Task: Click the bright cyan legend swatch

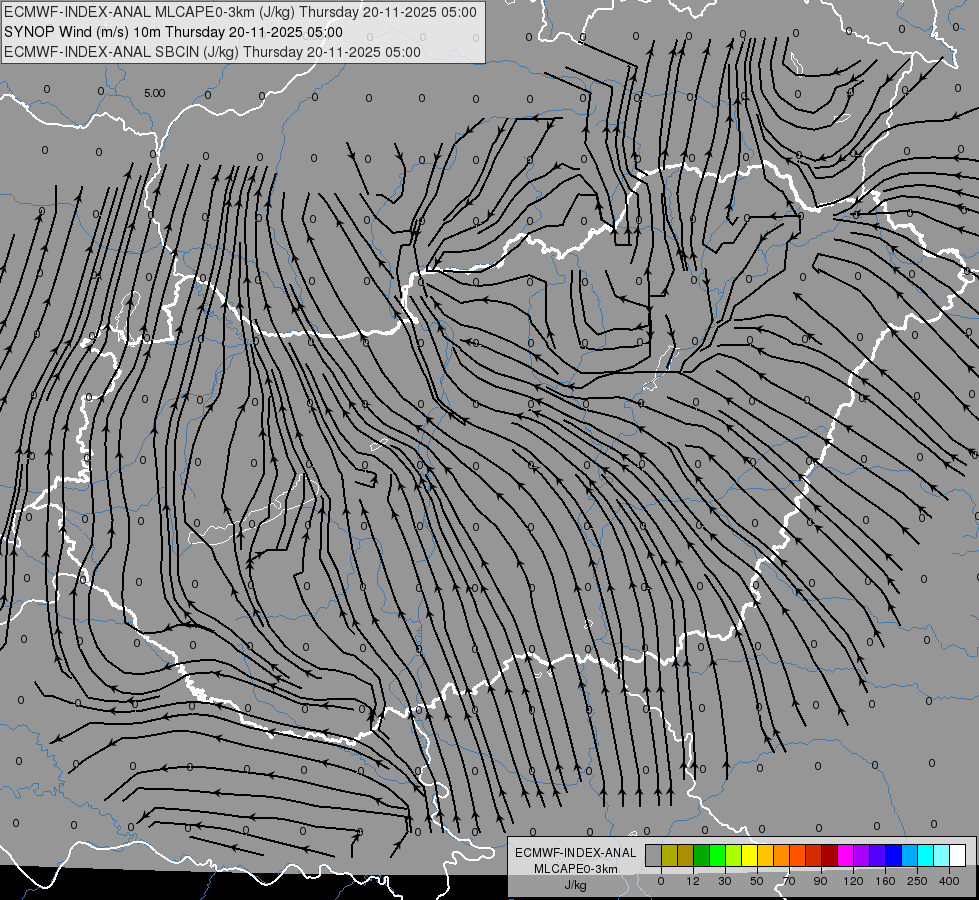Action: [926, 855]
